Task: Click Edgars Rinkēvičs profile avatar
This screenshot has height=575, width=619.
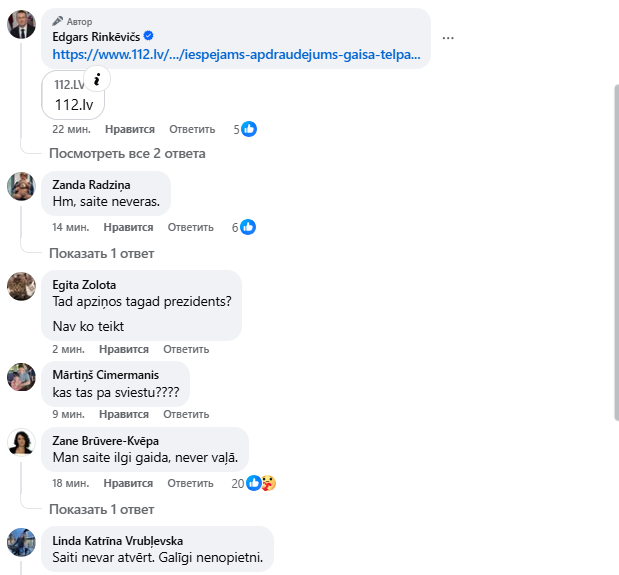Action: click(x=22, y=24)
